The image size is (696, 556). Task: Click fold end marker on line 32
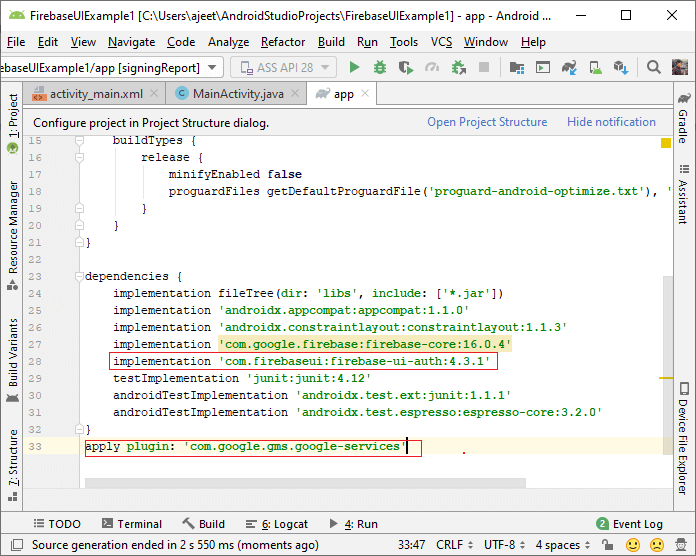tap(79, 429)
